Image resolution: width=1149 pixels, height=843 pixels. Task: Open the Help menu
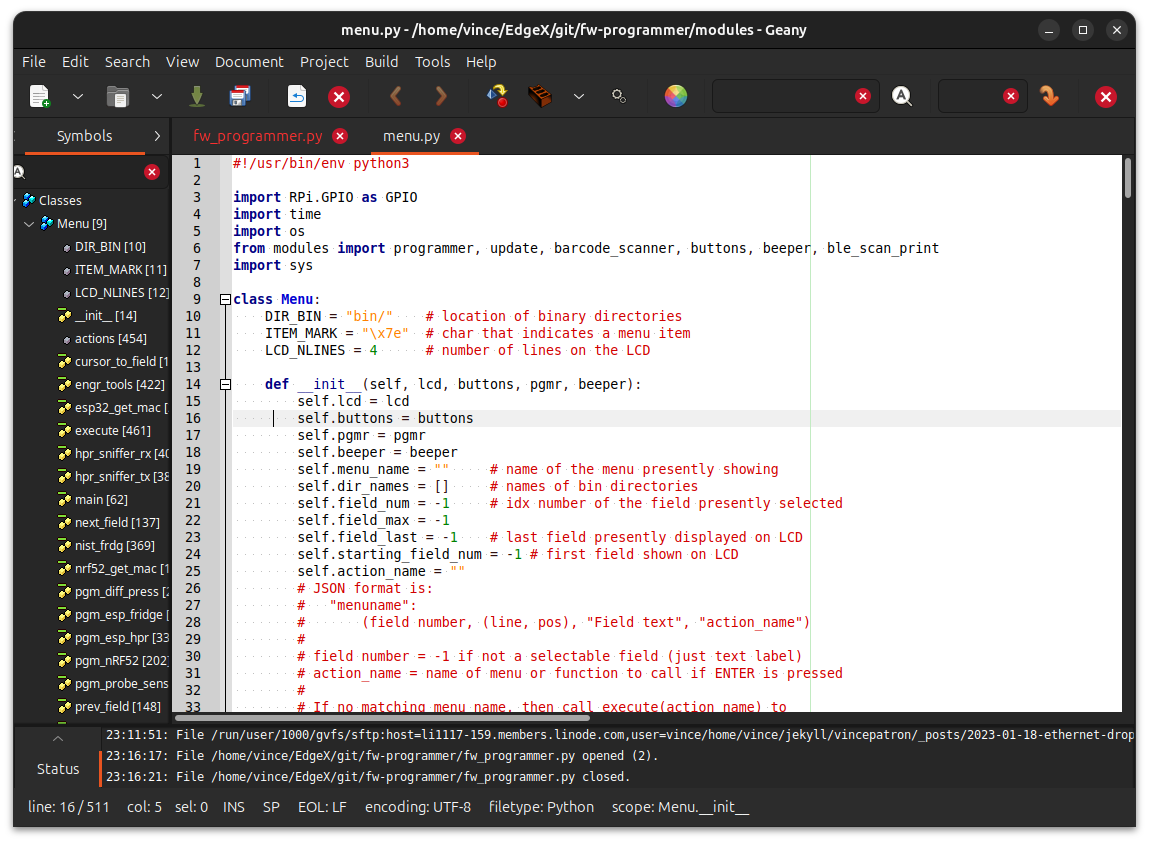click(x=481, y=62)
